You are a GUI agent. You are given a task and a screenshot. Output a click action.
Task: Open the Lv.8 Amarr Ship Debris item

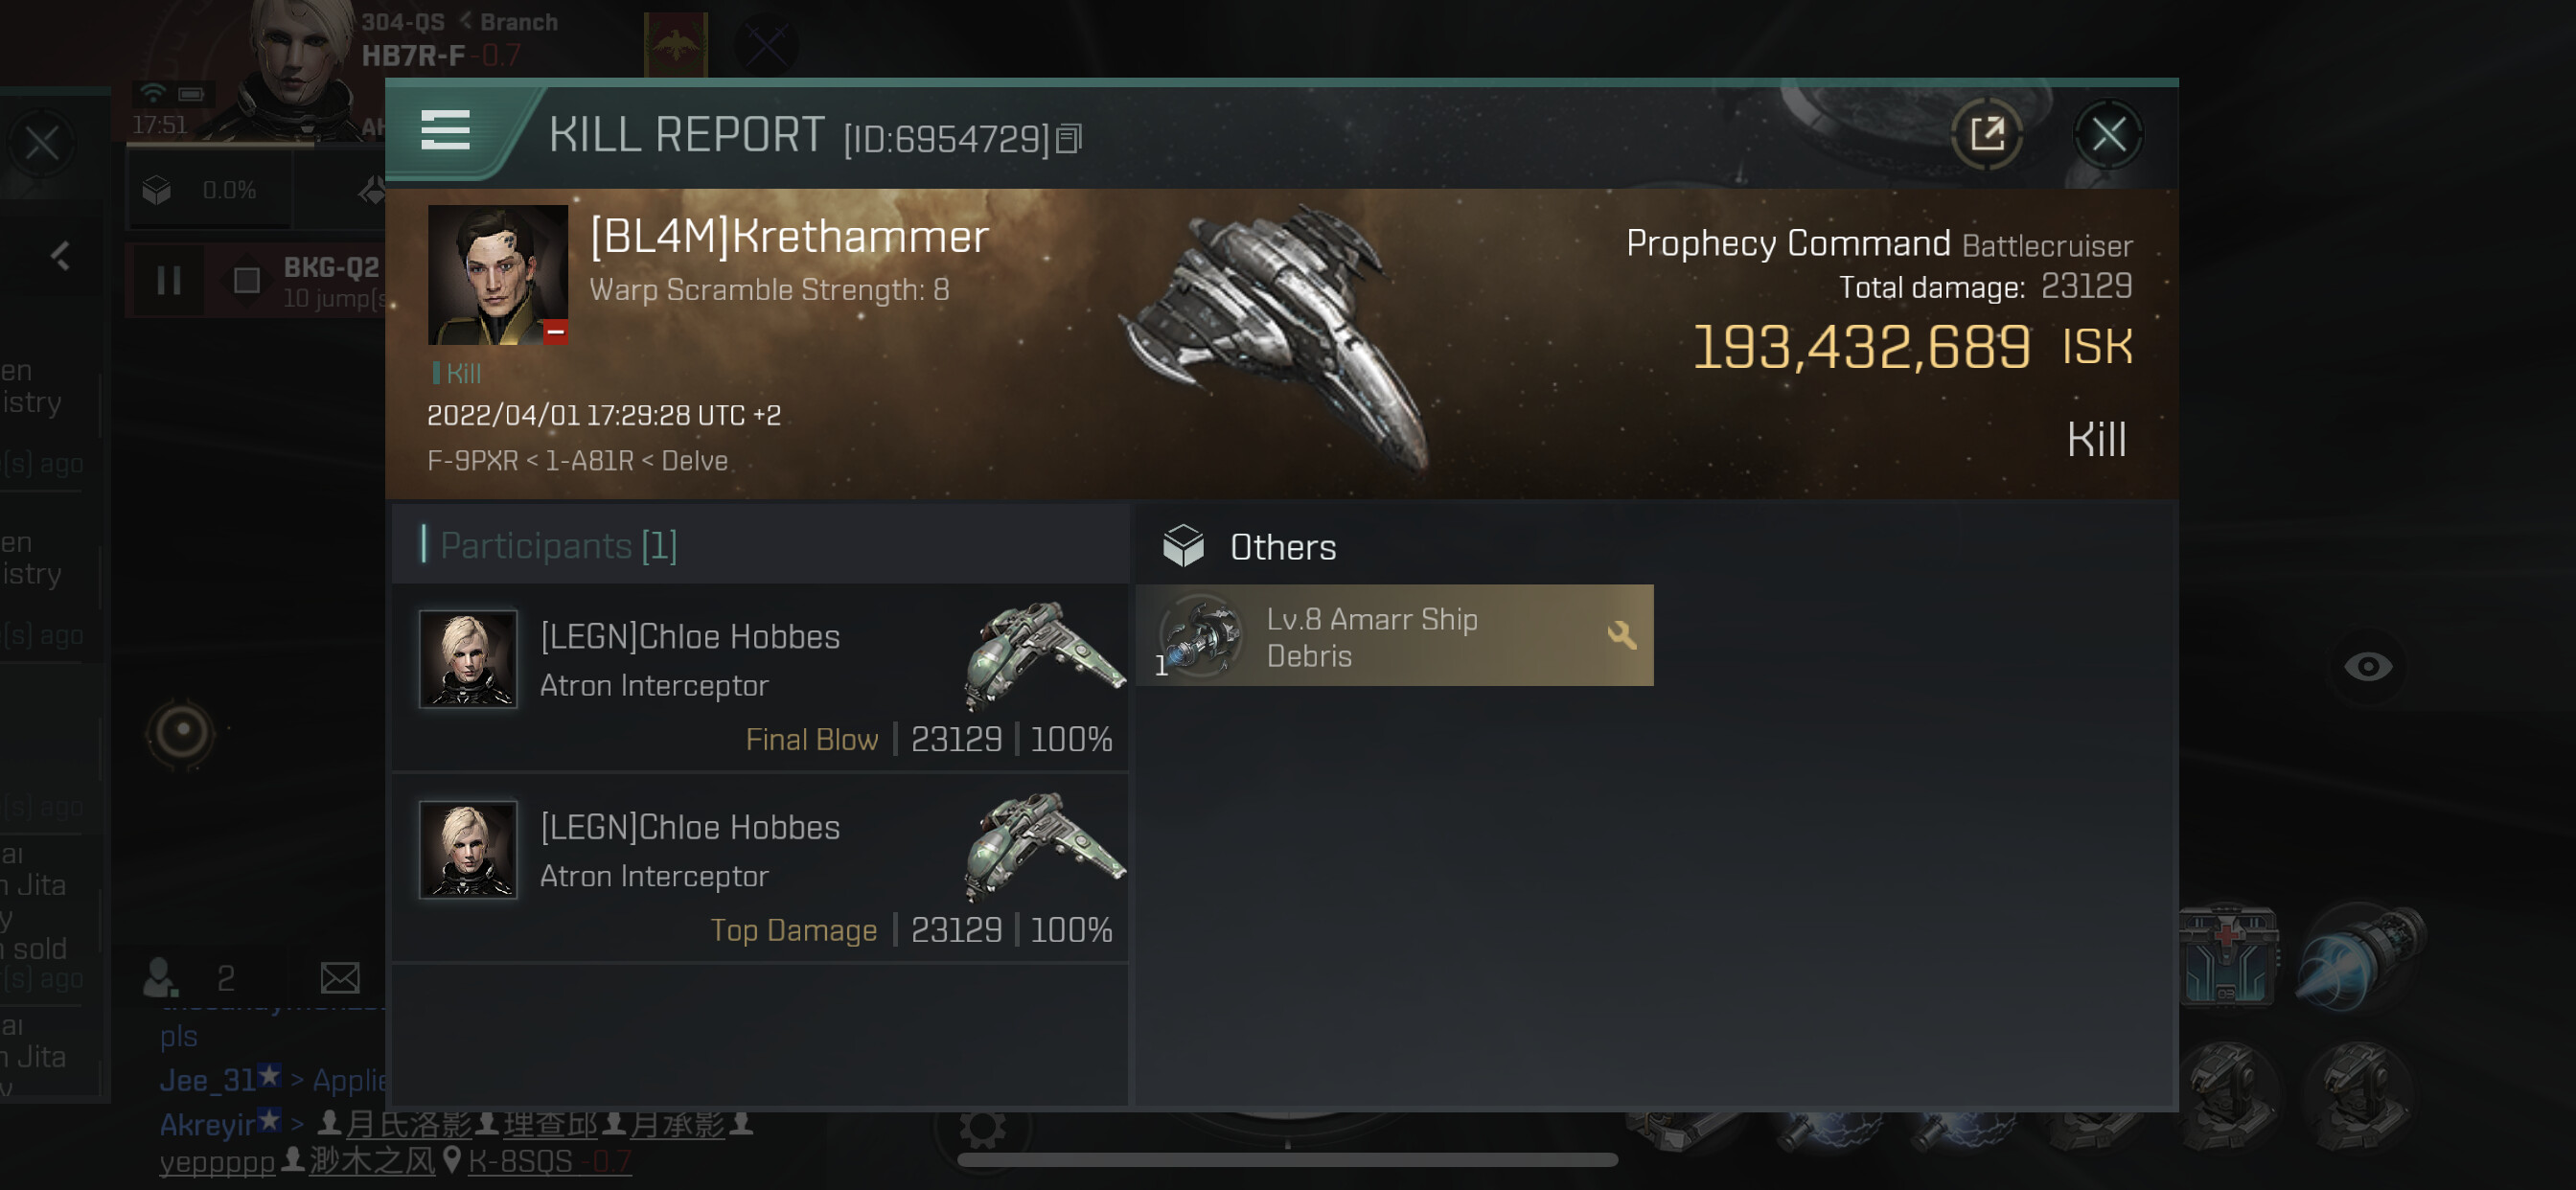[1370, 636]
